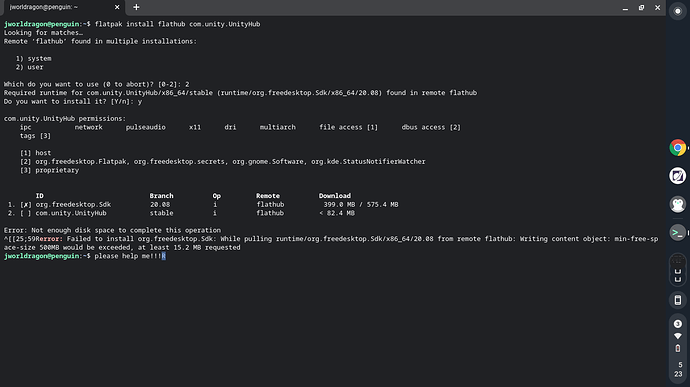Click the '< 82.4 MB' download value
The image size is (690, 387).
tap(337, 213)
